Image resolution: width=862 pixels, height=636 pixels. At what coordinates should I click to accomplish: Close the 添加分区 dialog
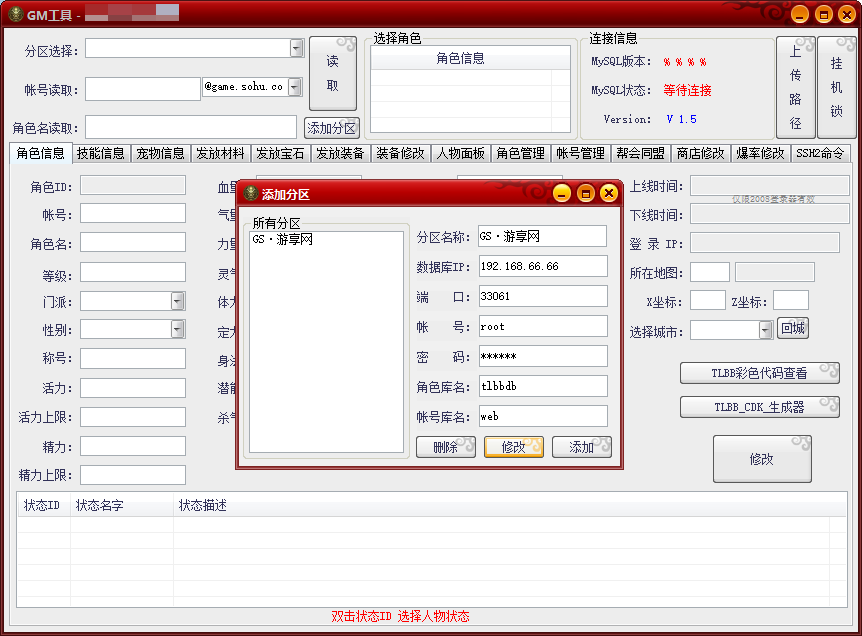pyautogui.click(x=608, y=193)
